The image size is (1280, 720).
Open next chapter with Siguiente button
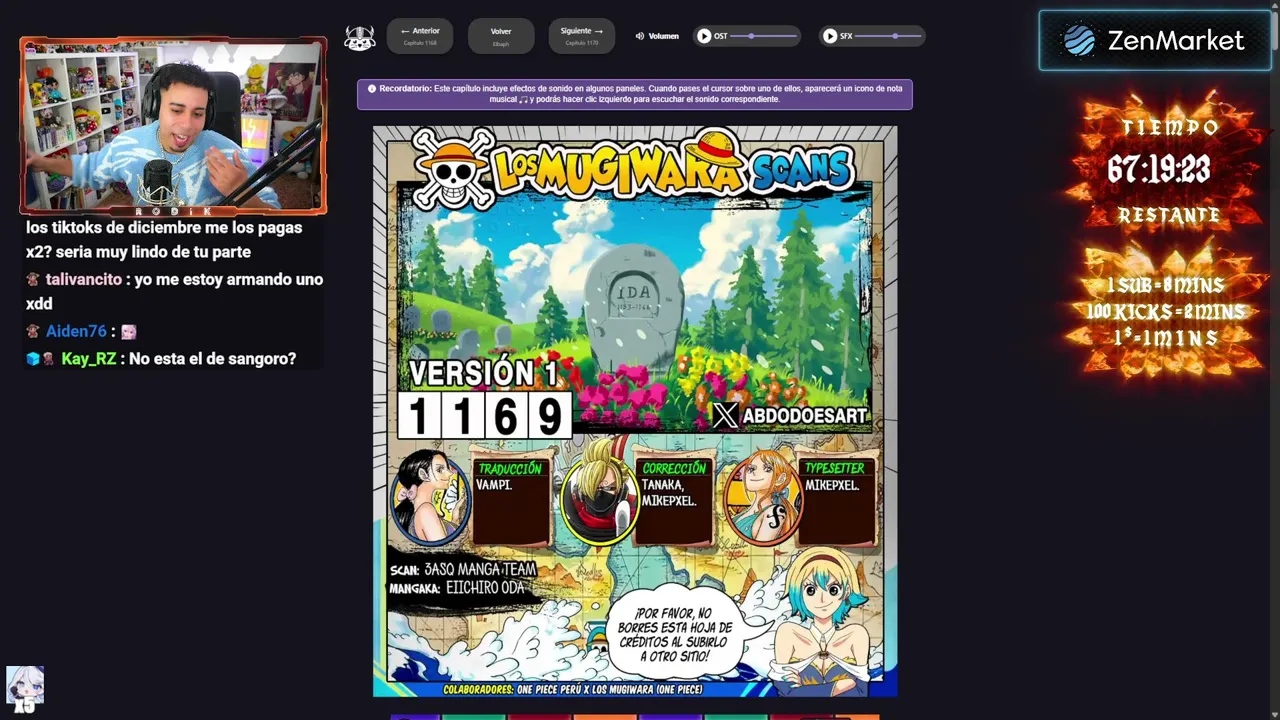582,36
